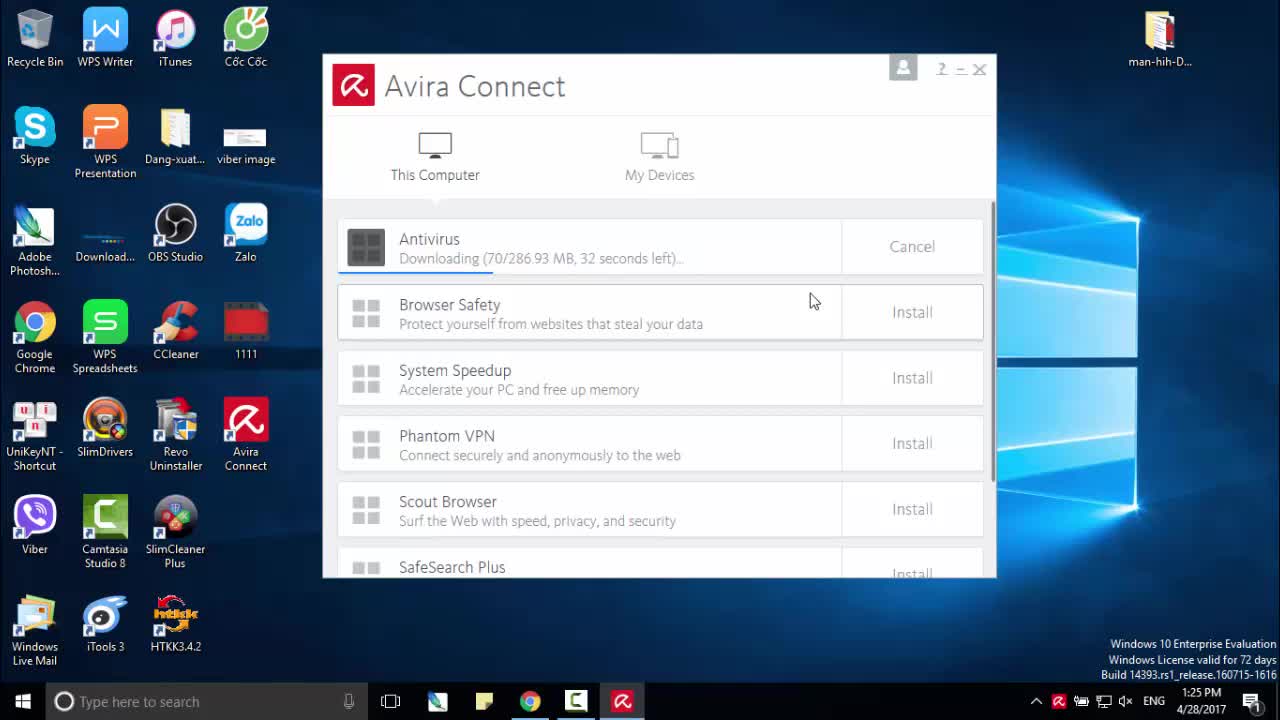The image size is (1280, 720).
Task: Select WPS Writer desktop shortcut
Action: pos(105,39)
